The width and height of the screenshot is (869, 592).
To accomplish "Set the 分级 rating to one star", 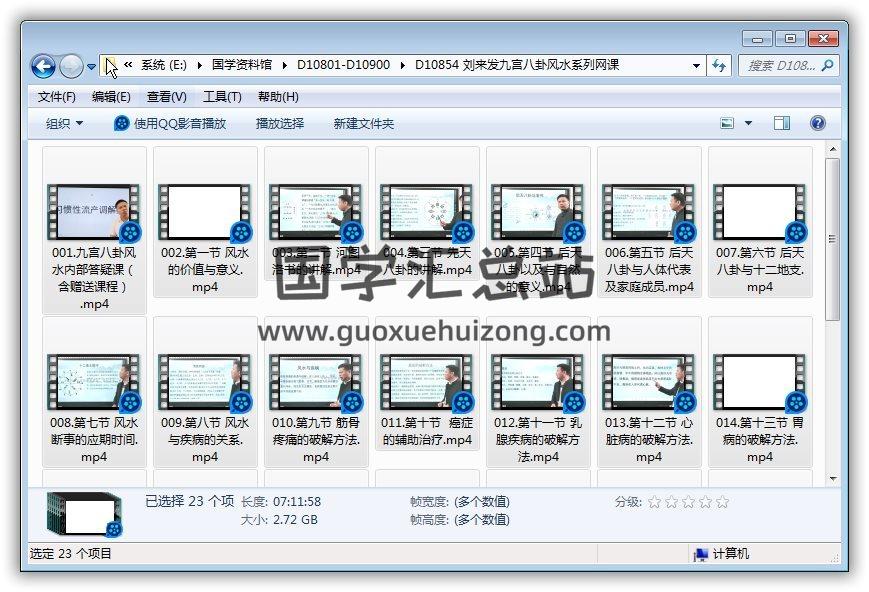I will point(655,502).
